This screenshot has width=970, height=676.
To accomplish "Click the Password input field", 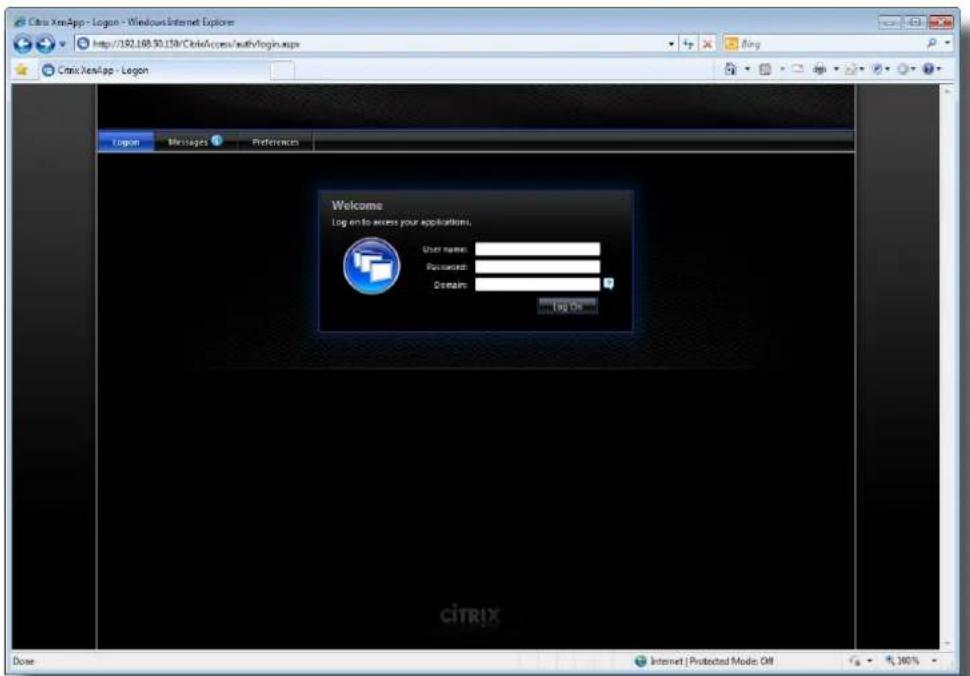I will coord(538,267).
